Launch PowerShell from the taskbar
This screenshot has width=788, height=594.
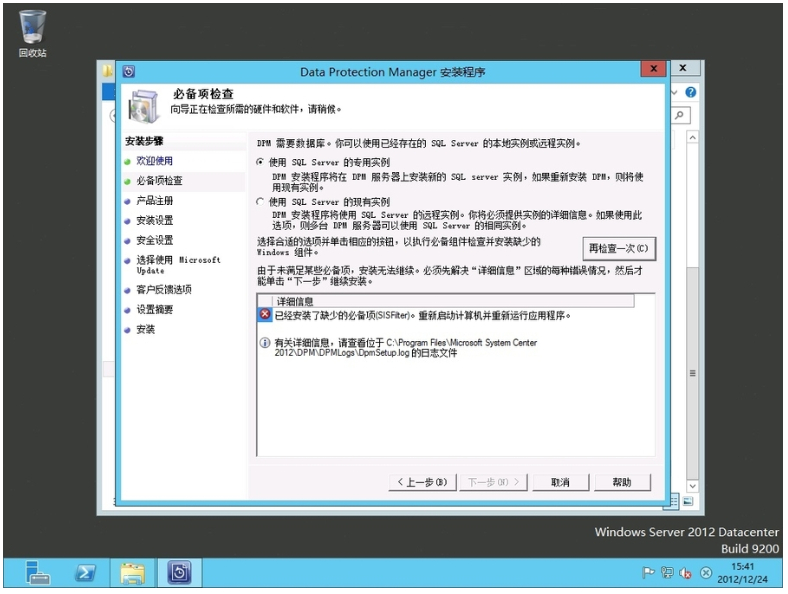85,573
